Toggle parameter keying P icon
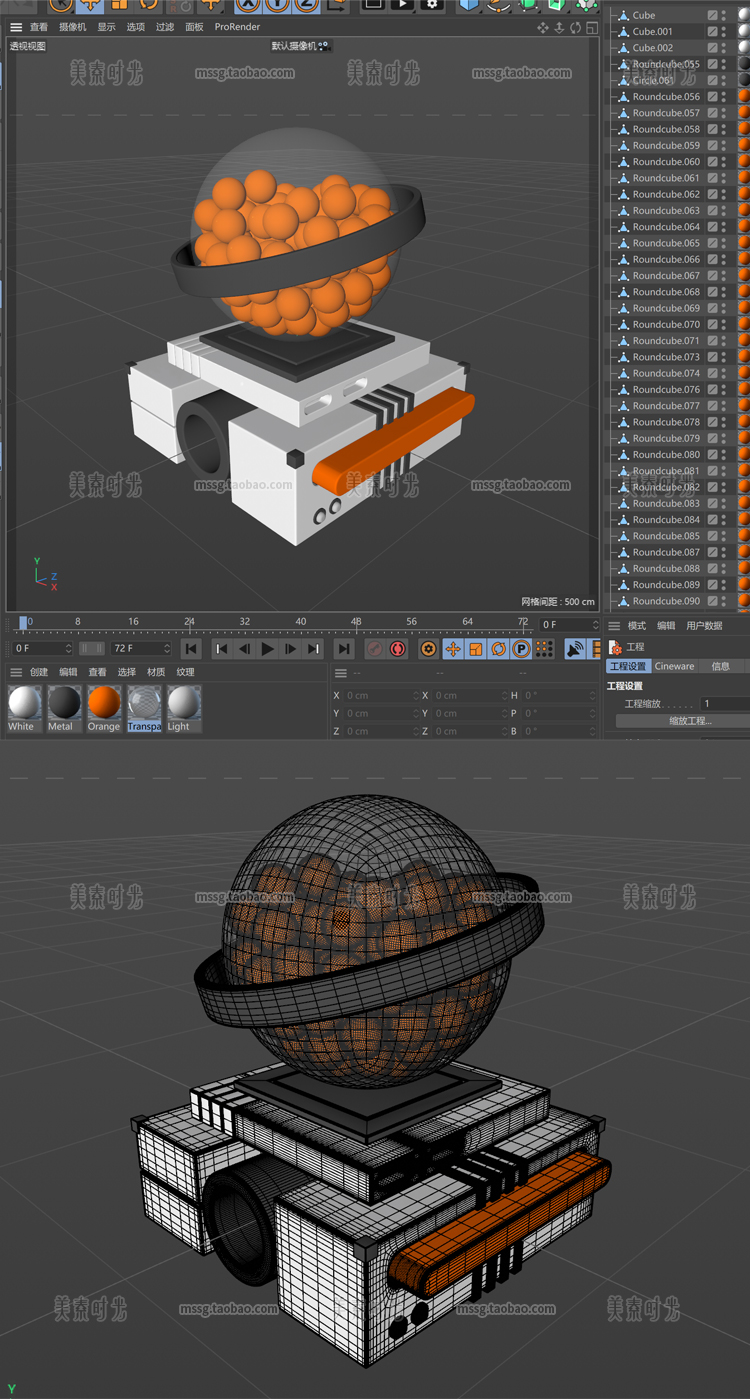This screenshot has height=1399, width=750. (x=522, y=649)
